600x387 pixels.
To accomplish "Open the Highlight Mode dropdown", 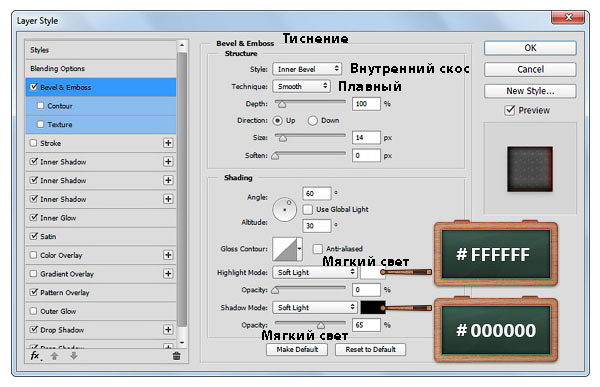I will [315, 272].
